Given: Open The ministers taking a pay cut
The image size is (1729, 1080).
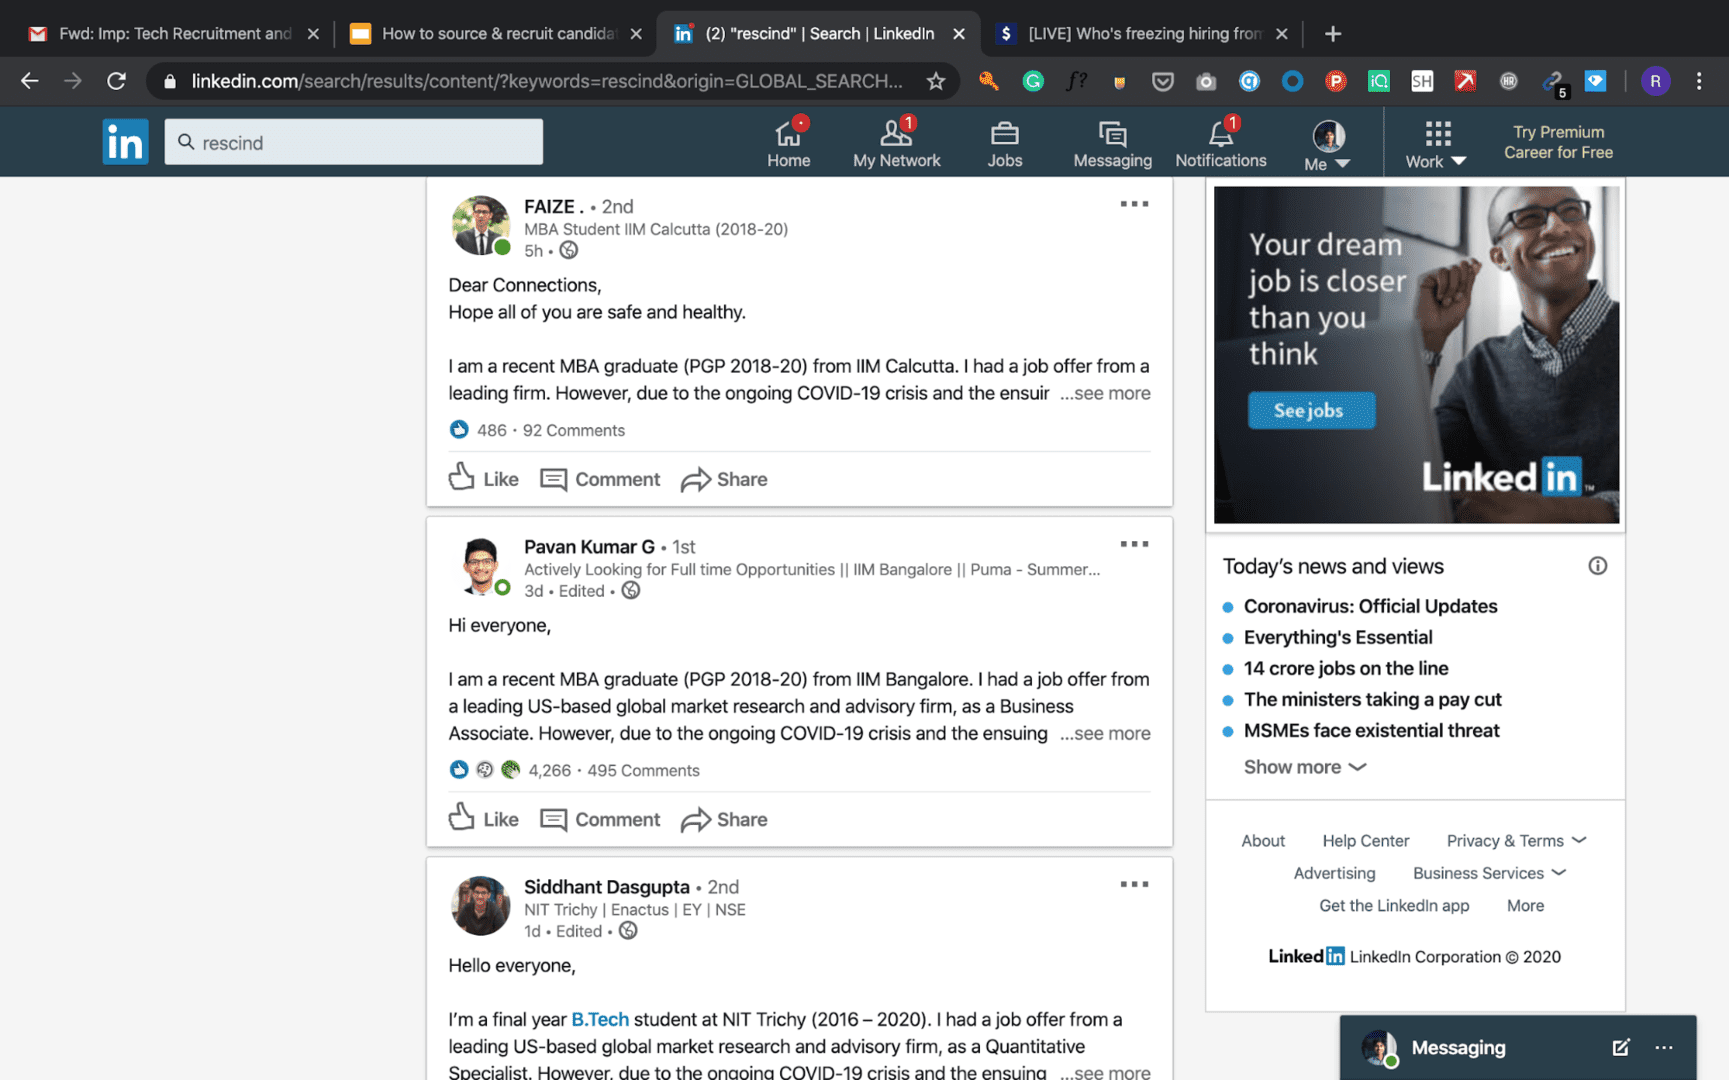Looking at the screenshot, I should pos(1372,699).
